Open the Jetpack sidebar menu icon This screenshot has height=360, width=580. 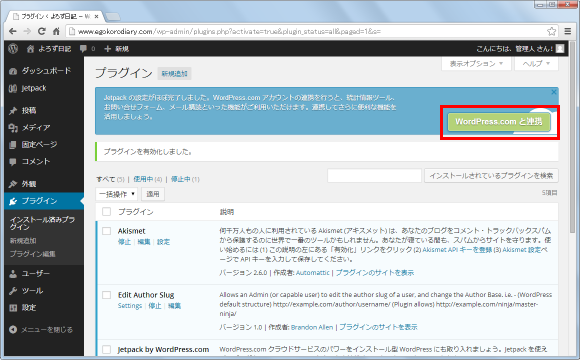coord(13,88)
